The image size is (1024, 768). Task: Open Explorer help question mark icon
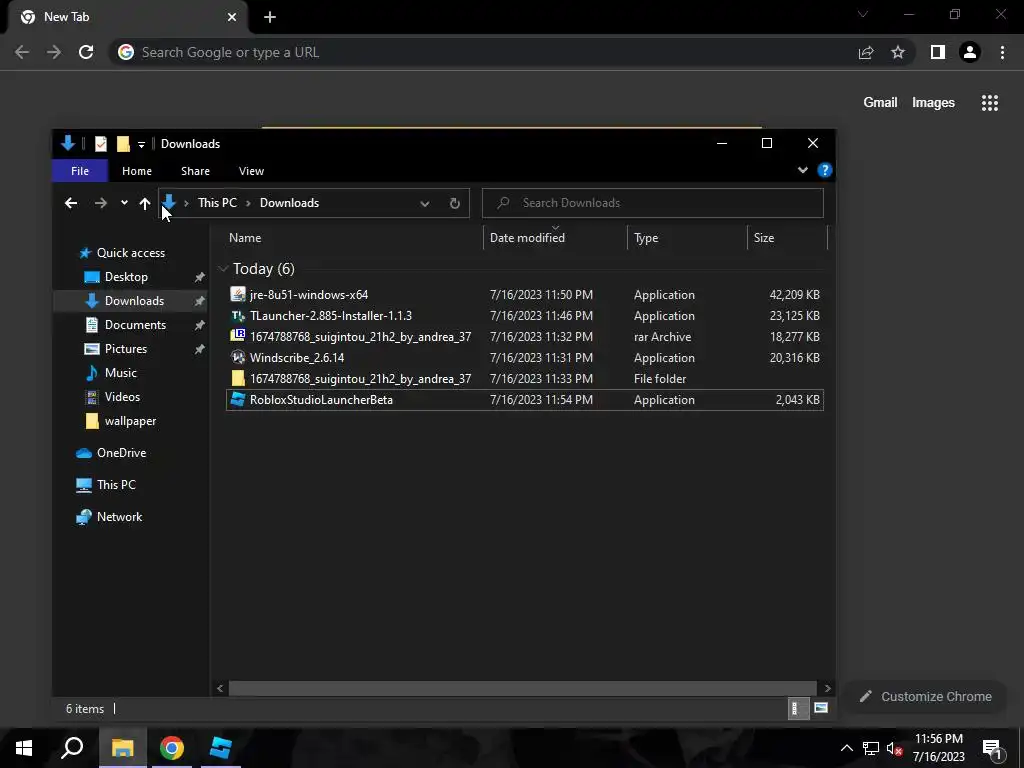(825, 170)
